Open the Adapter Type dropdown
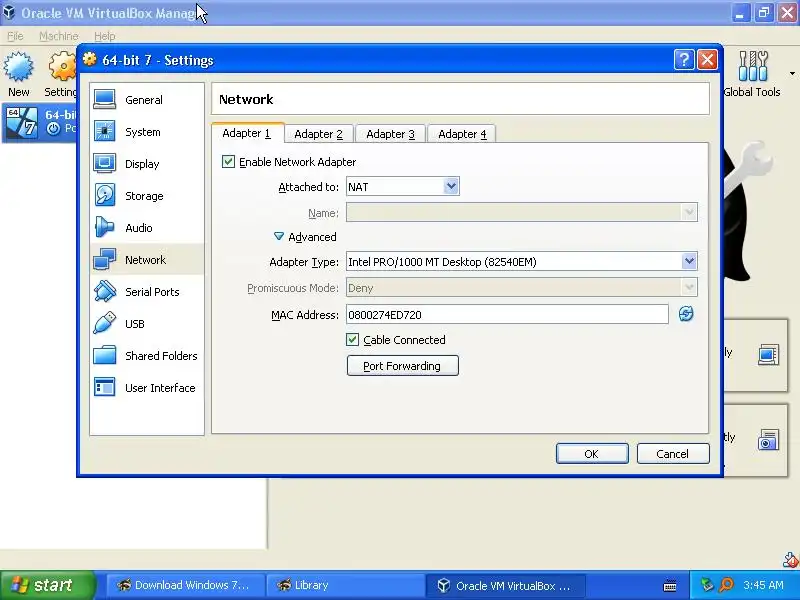Screen dimensions: 800x600 (521, 261)
